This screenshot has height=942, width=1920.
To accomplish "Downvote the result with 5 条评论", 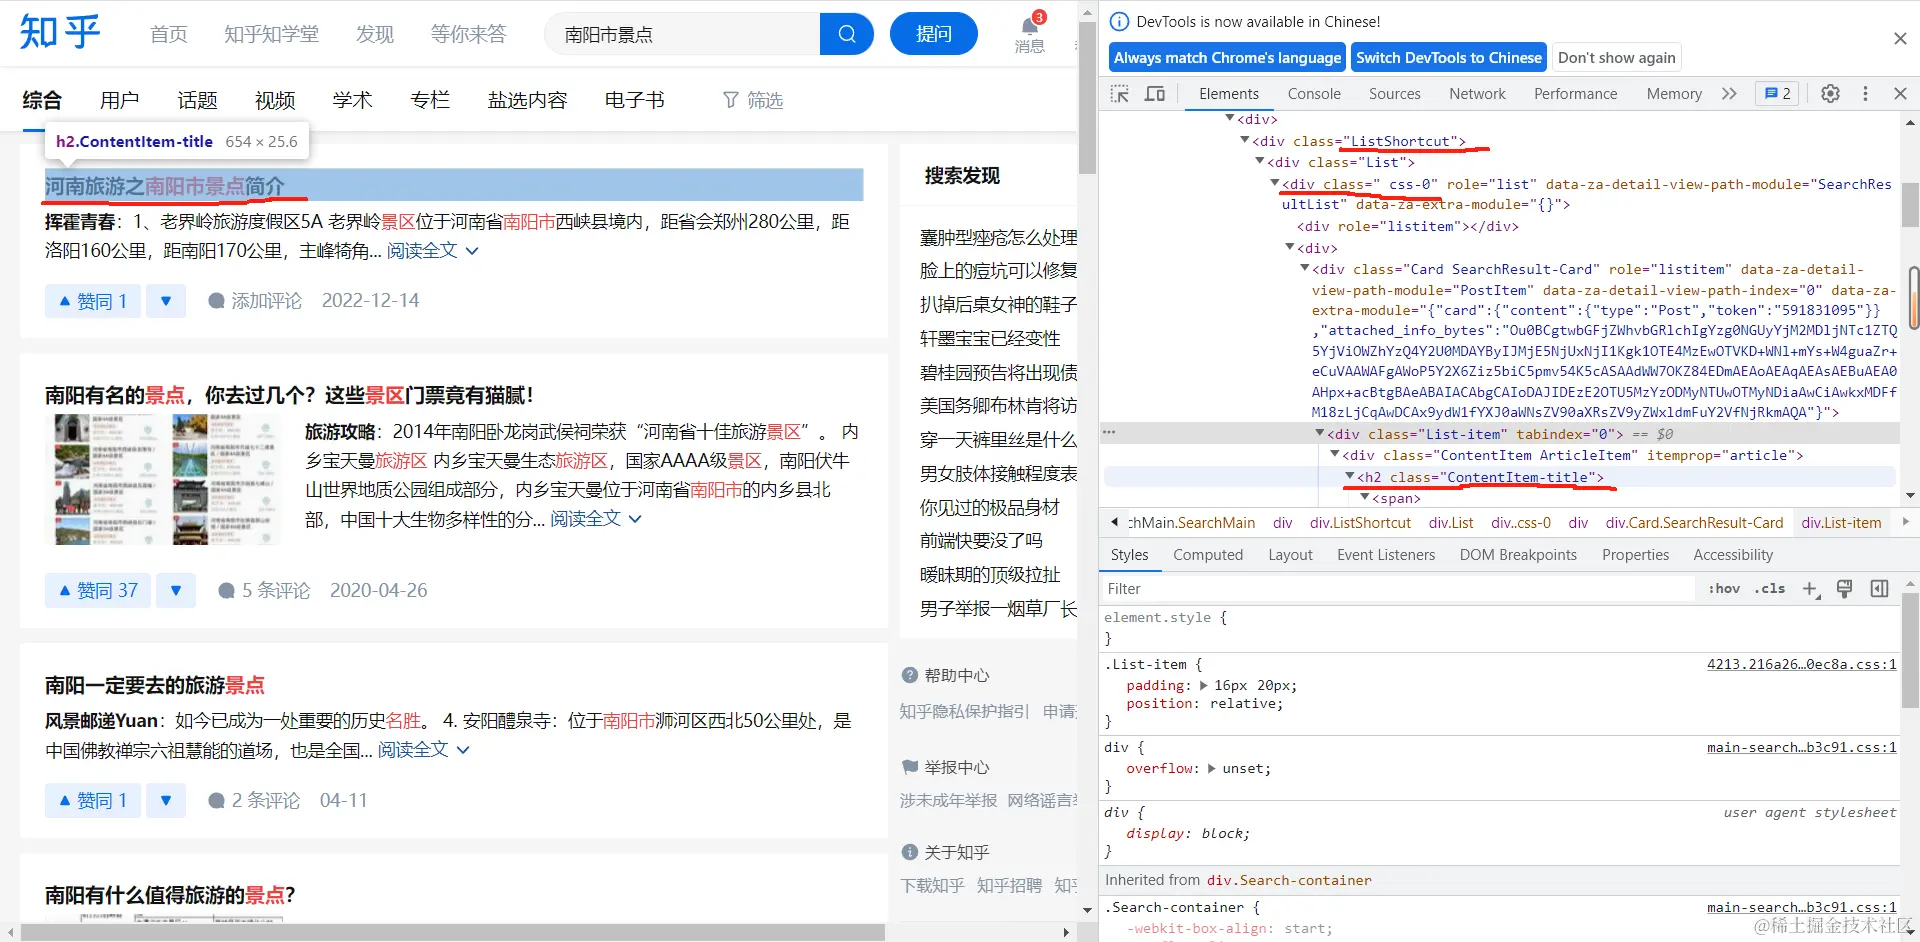I will point(176,591).
